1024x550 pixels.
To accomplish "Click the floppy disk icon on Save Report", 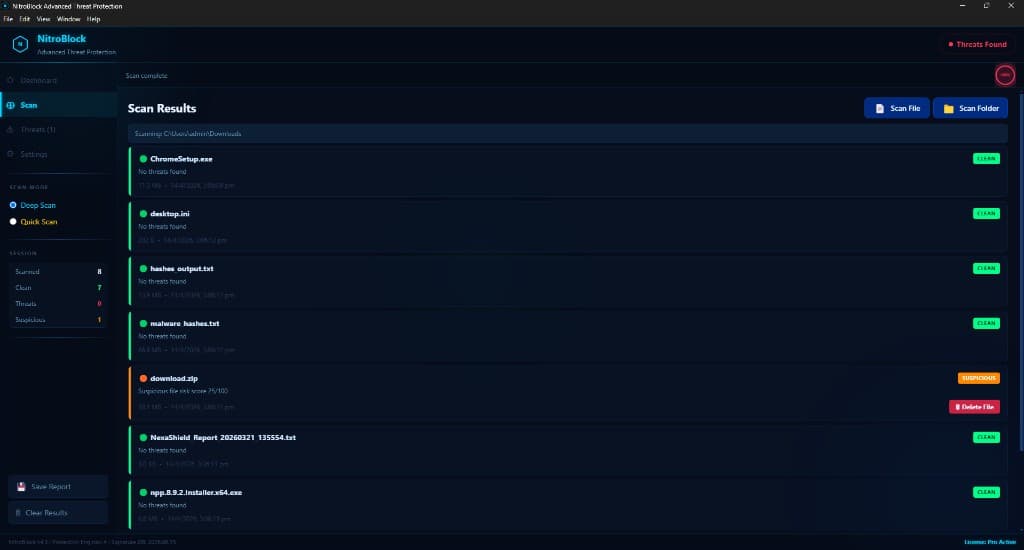I will [x=21, y=487].
